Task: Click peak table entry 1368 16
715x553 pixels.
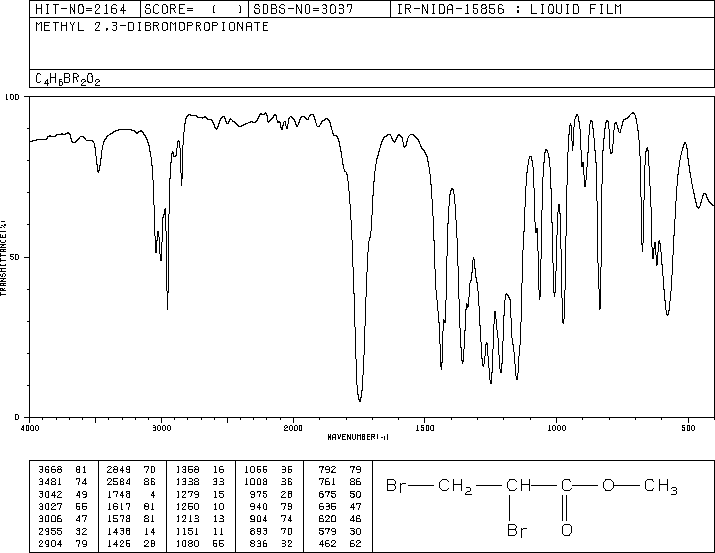Action: pyautogui.click(x=200, y=469)
